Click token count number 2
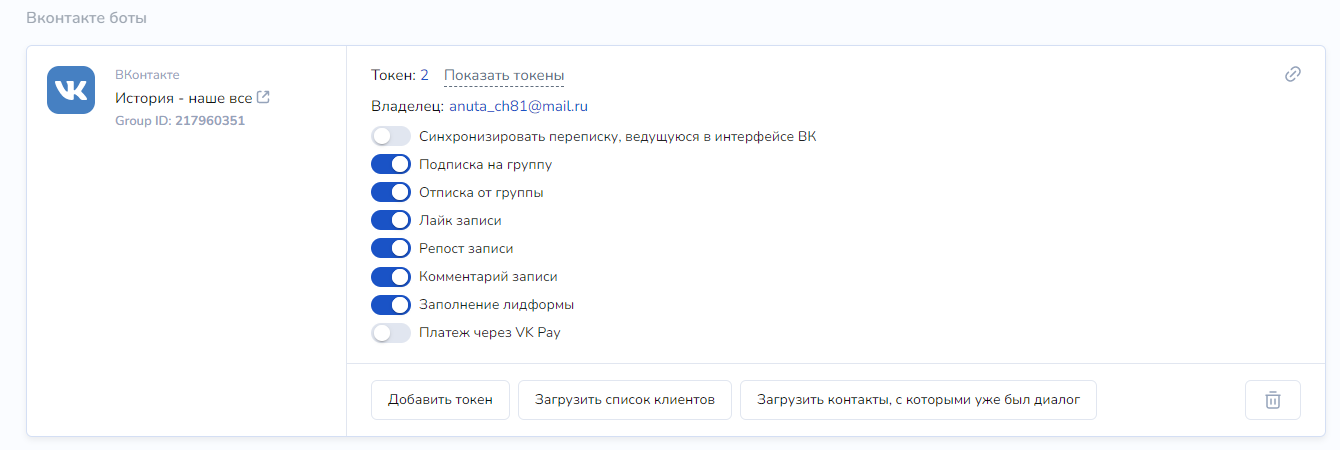This screenshot has width=1340, height=450. coord(424,76)
